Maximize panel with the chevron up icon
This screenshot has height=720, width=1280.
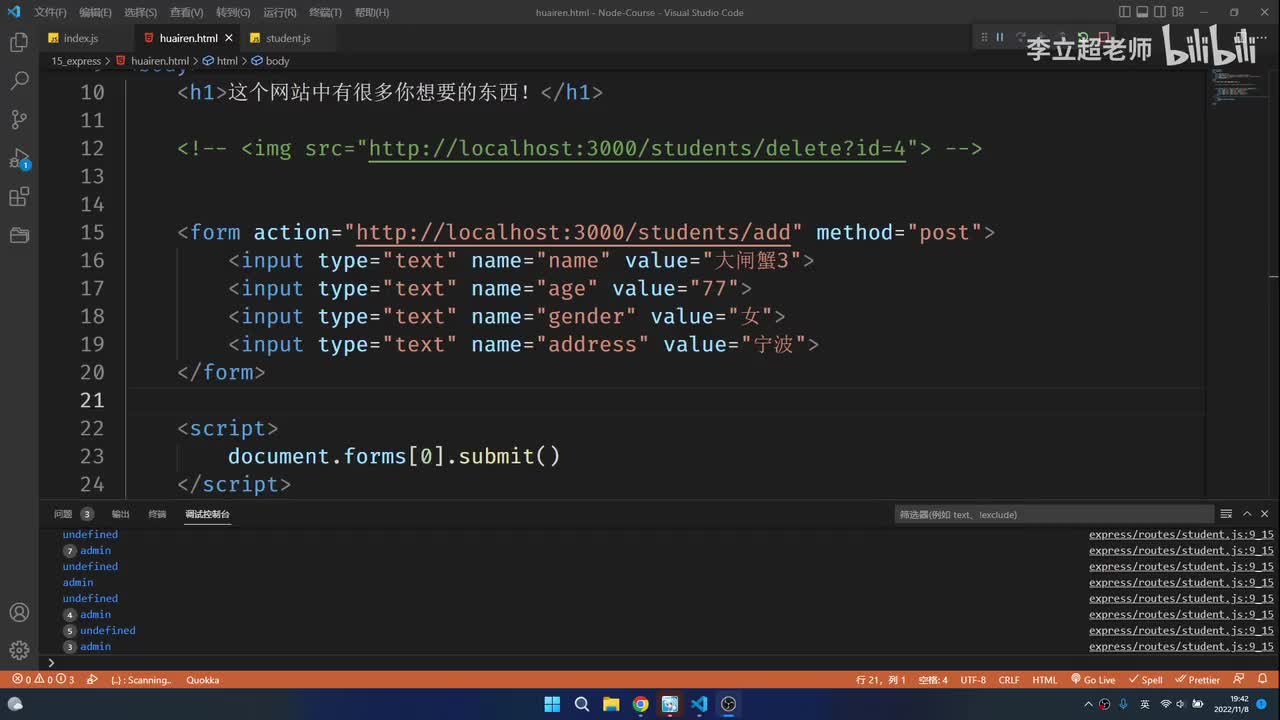[1246, 514]
